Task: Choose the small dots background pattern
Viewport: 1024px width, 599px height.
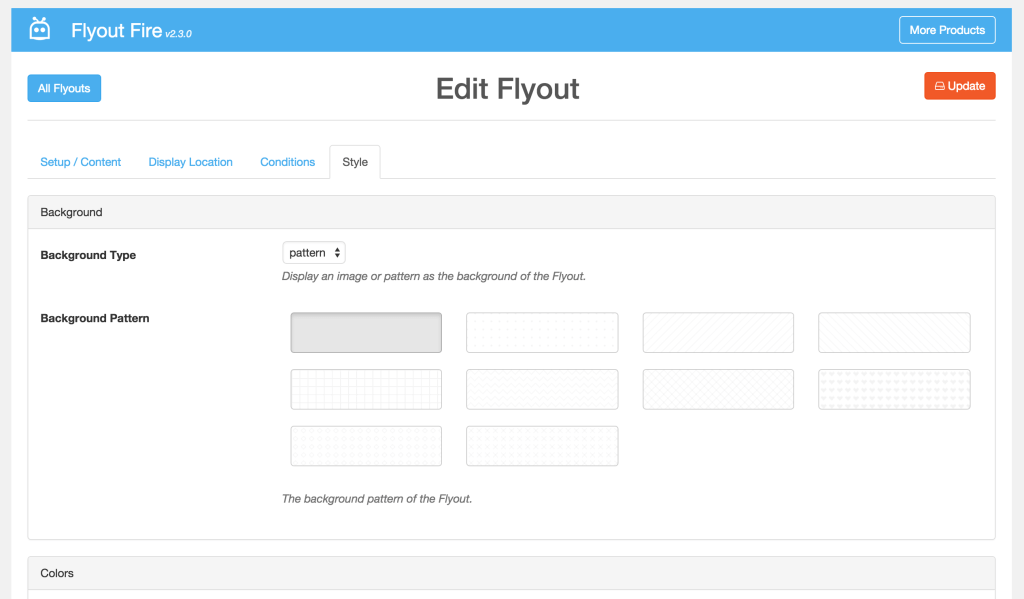Action: 542,333
